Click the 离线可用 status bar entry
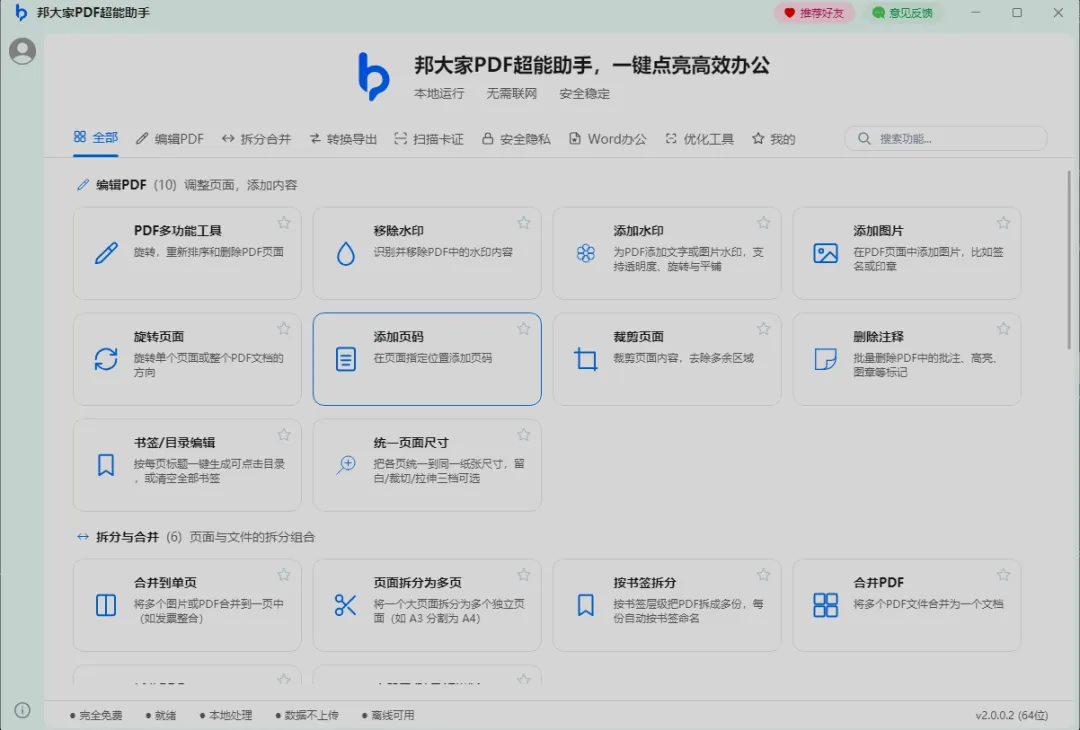 (x=388, y=716)
